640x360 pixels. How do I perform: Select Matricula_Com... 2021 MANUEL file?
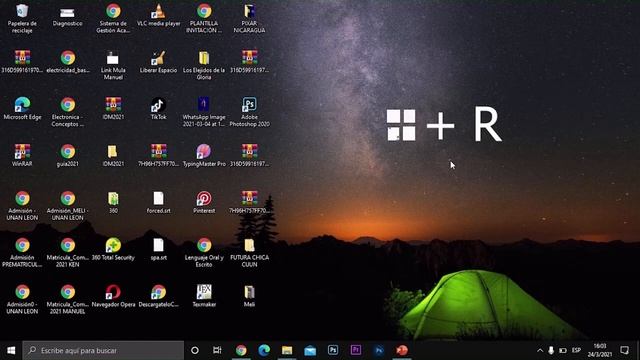68,299
